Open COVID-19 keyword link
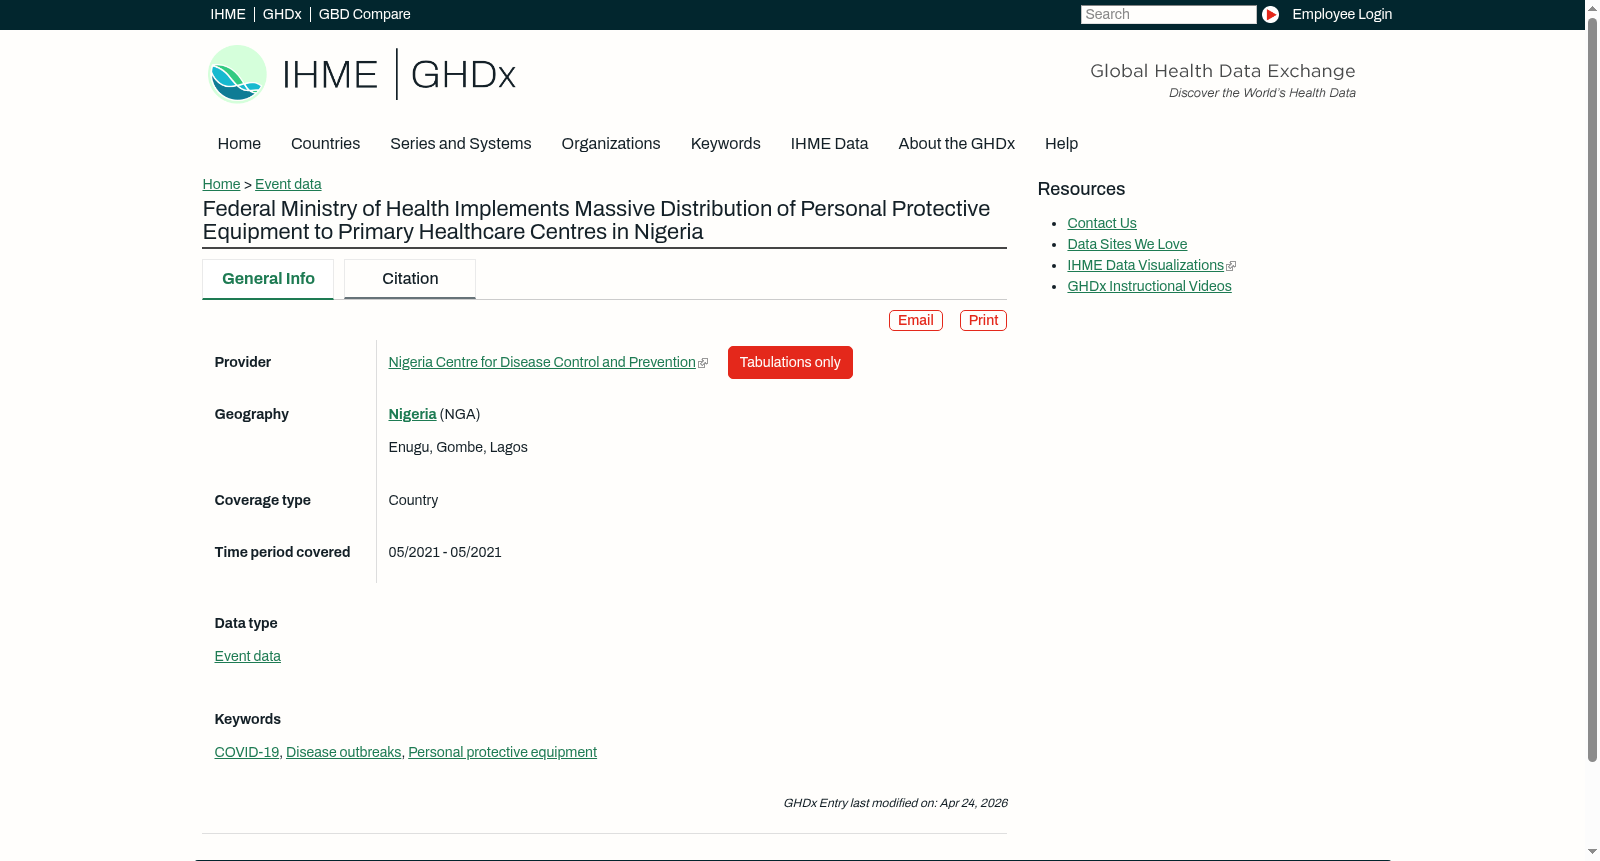The height and width of the screenshot is (861, 1600). click(246, 752)
